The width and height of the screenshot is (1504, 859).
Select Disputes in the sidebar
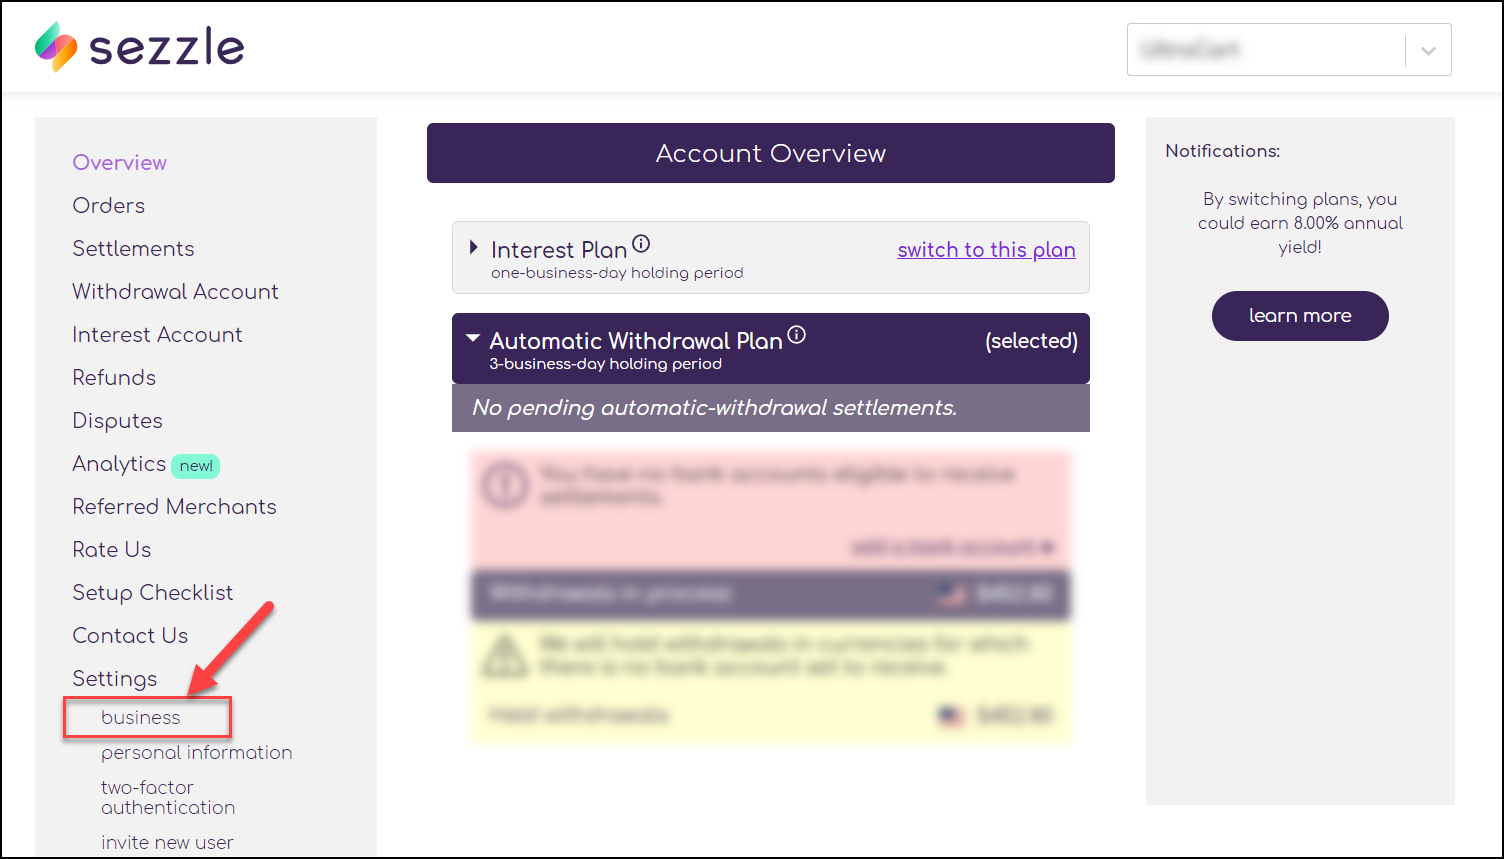point(117,421)
